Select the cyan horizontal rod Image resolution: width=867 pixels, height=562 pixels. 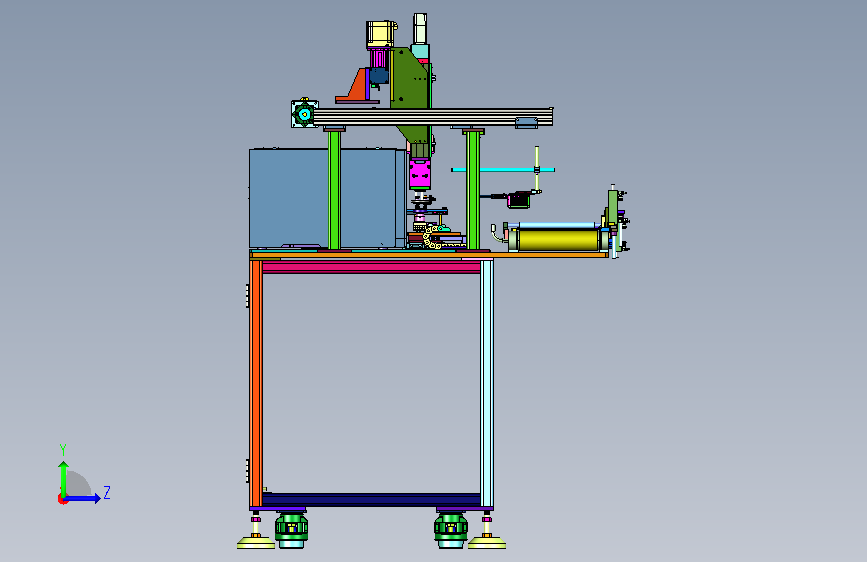503,170
